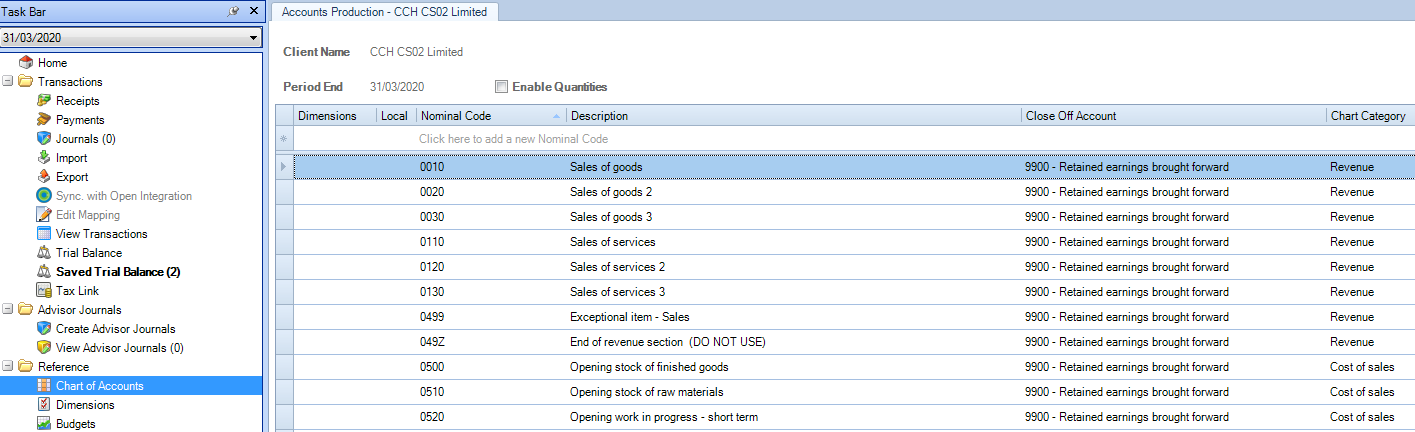Click the Saved Trial Balance scales icon

(44, 272)
